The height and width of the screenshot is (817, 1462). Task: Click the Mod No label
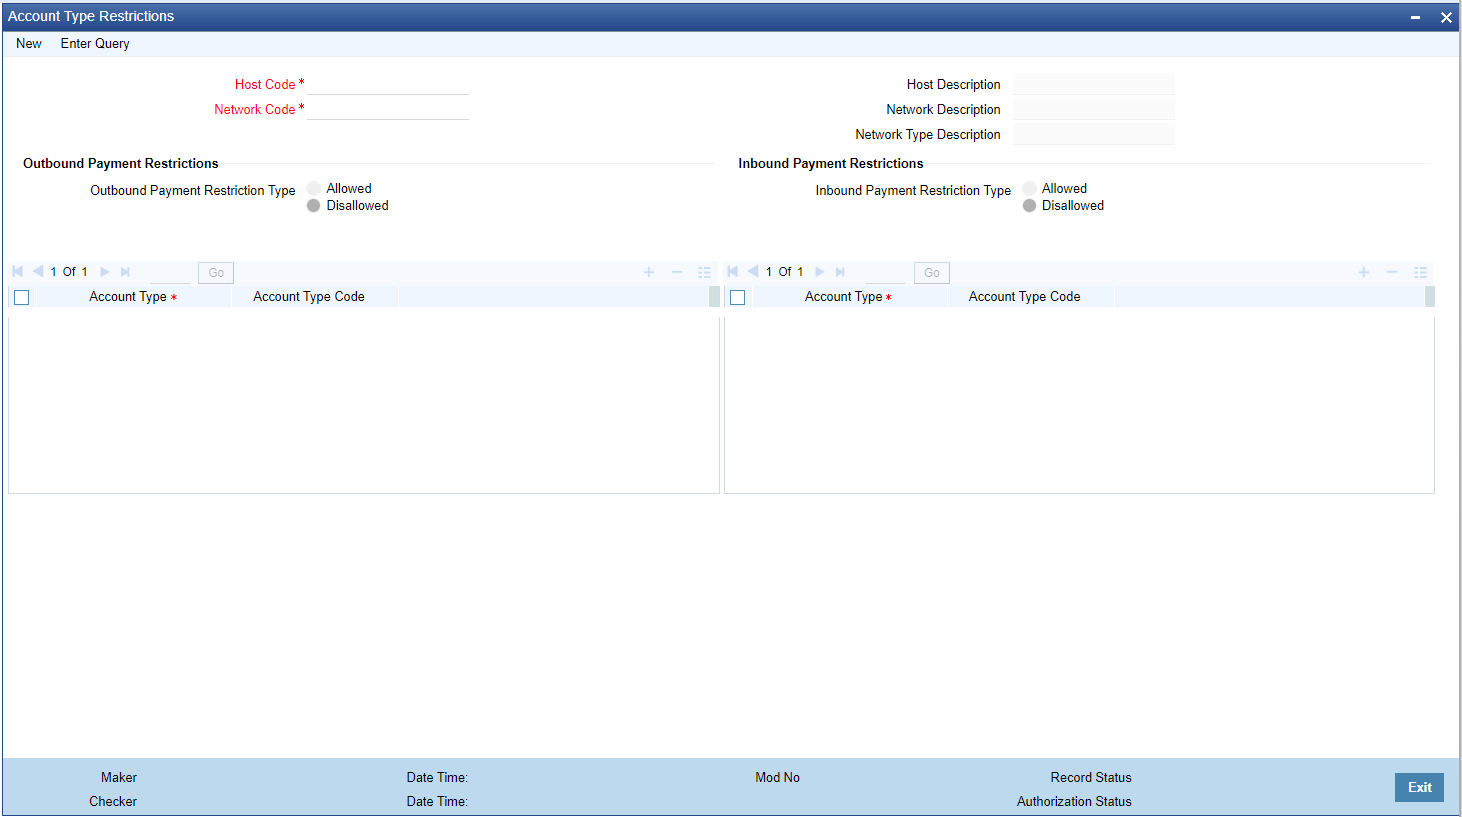[x=778, y=778]
